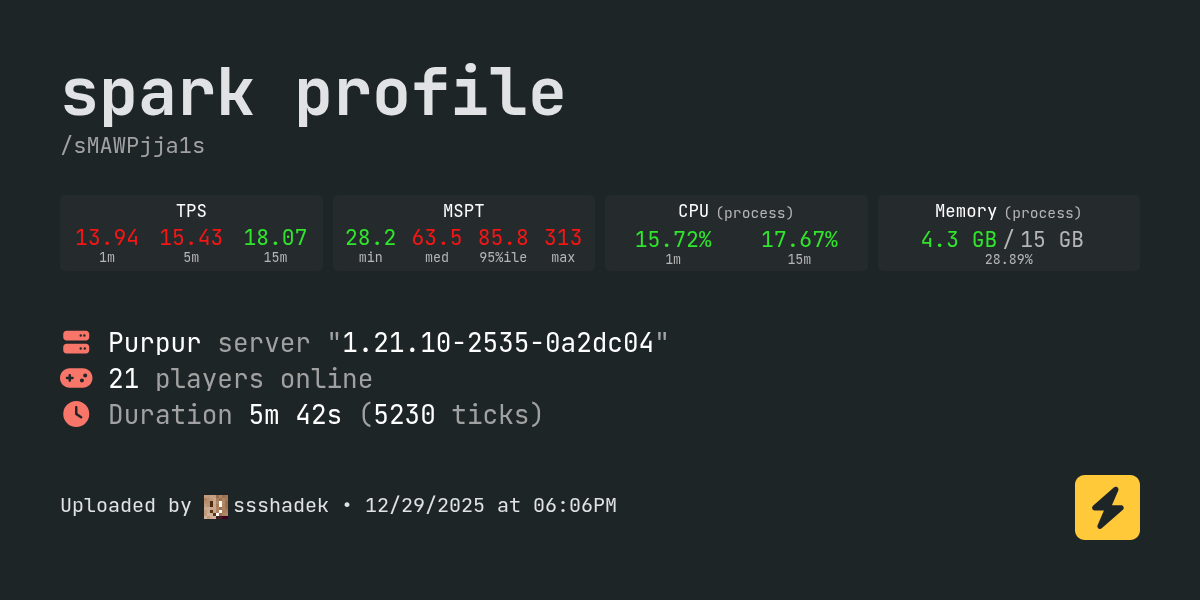This screenshot has width=1200, height=600.
Task: Click the TPS 15m value 18.07
Action: (x=275, y=238)
